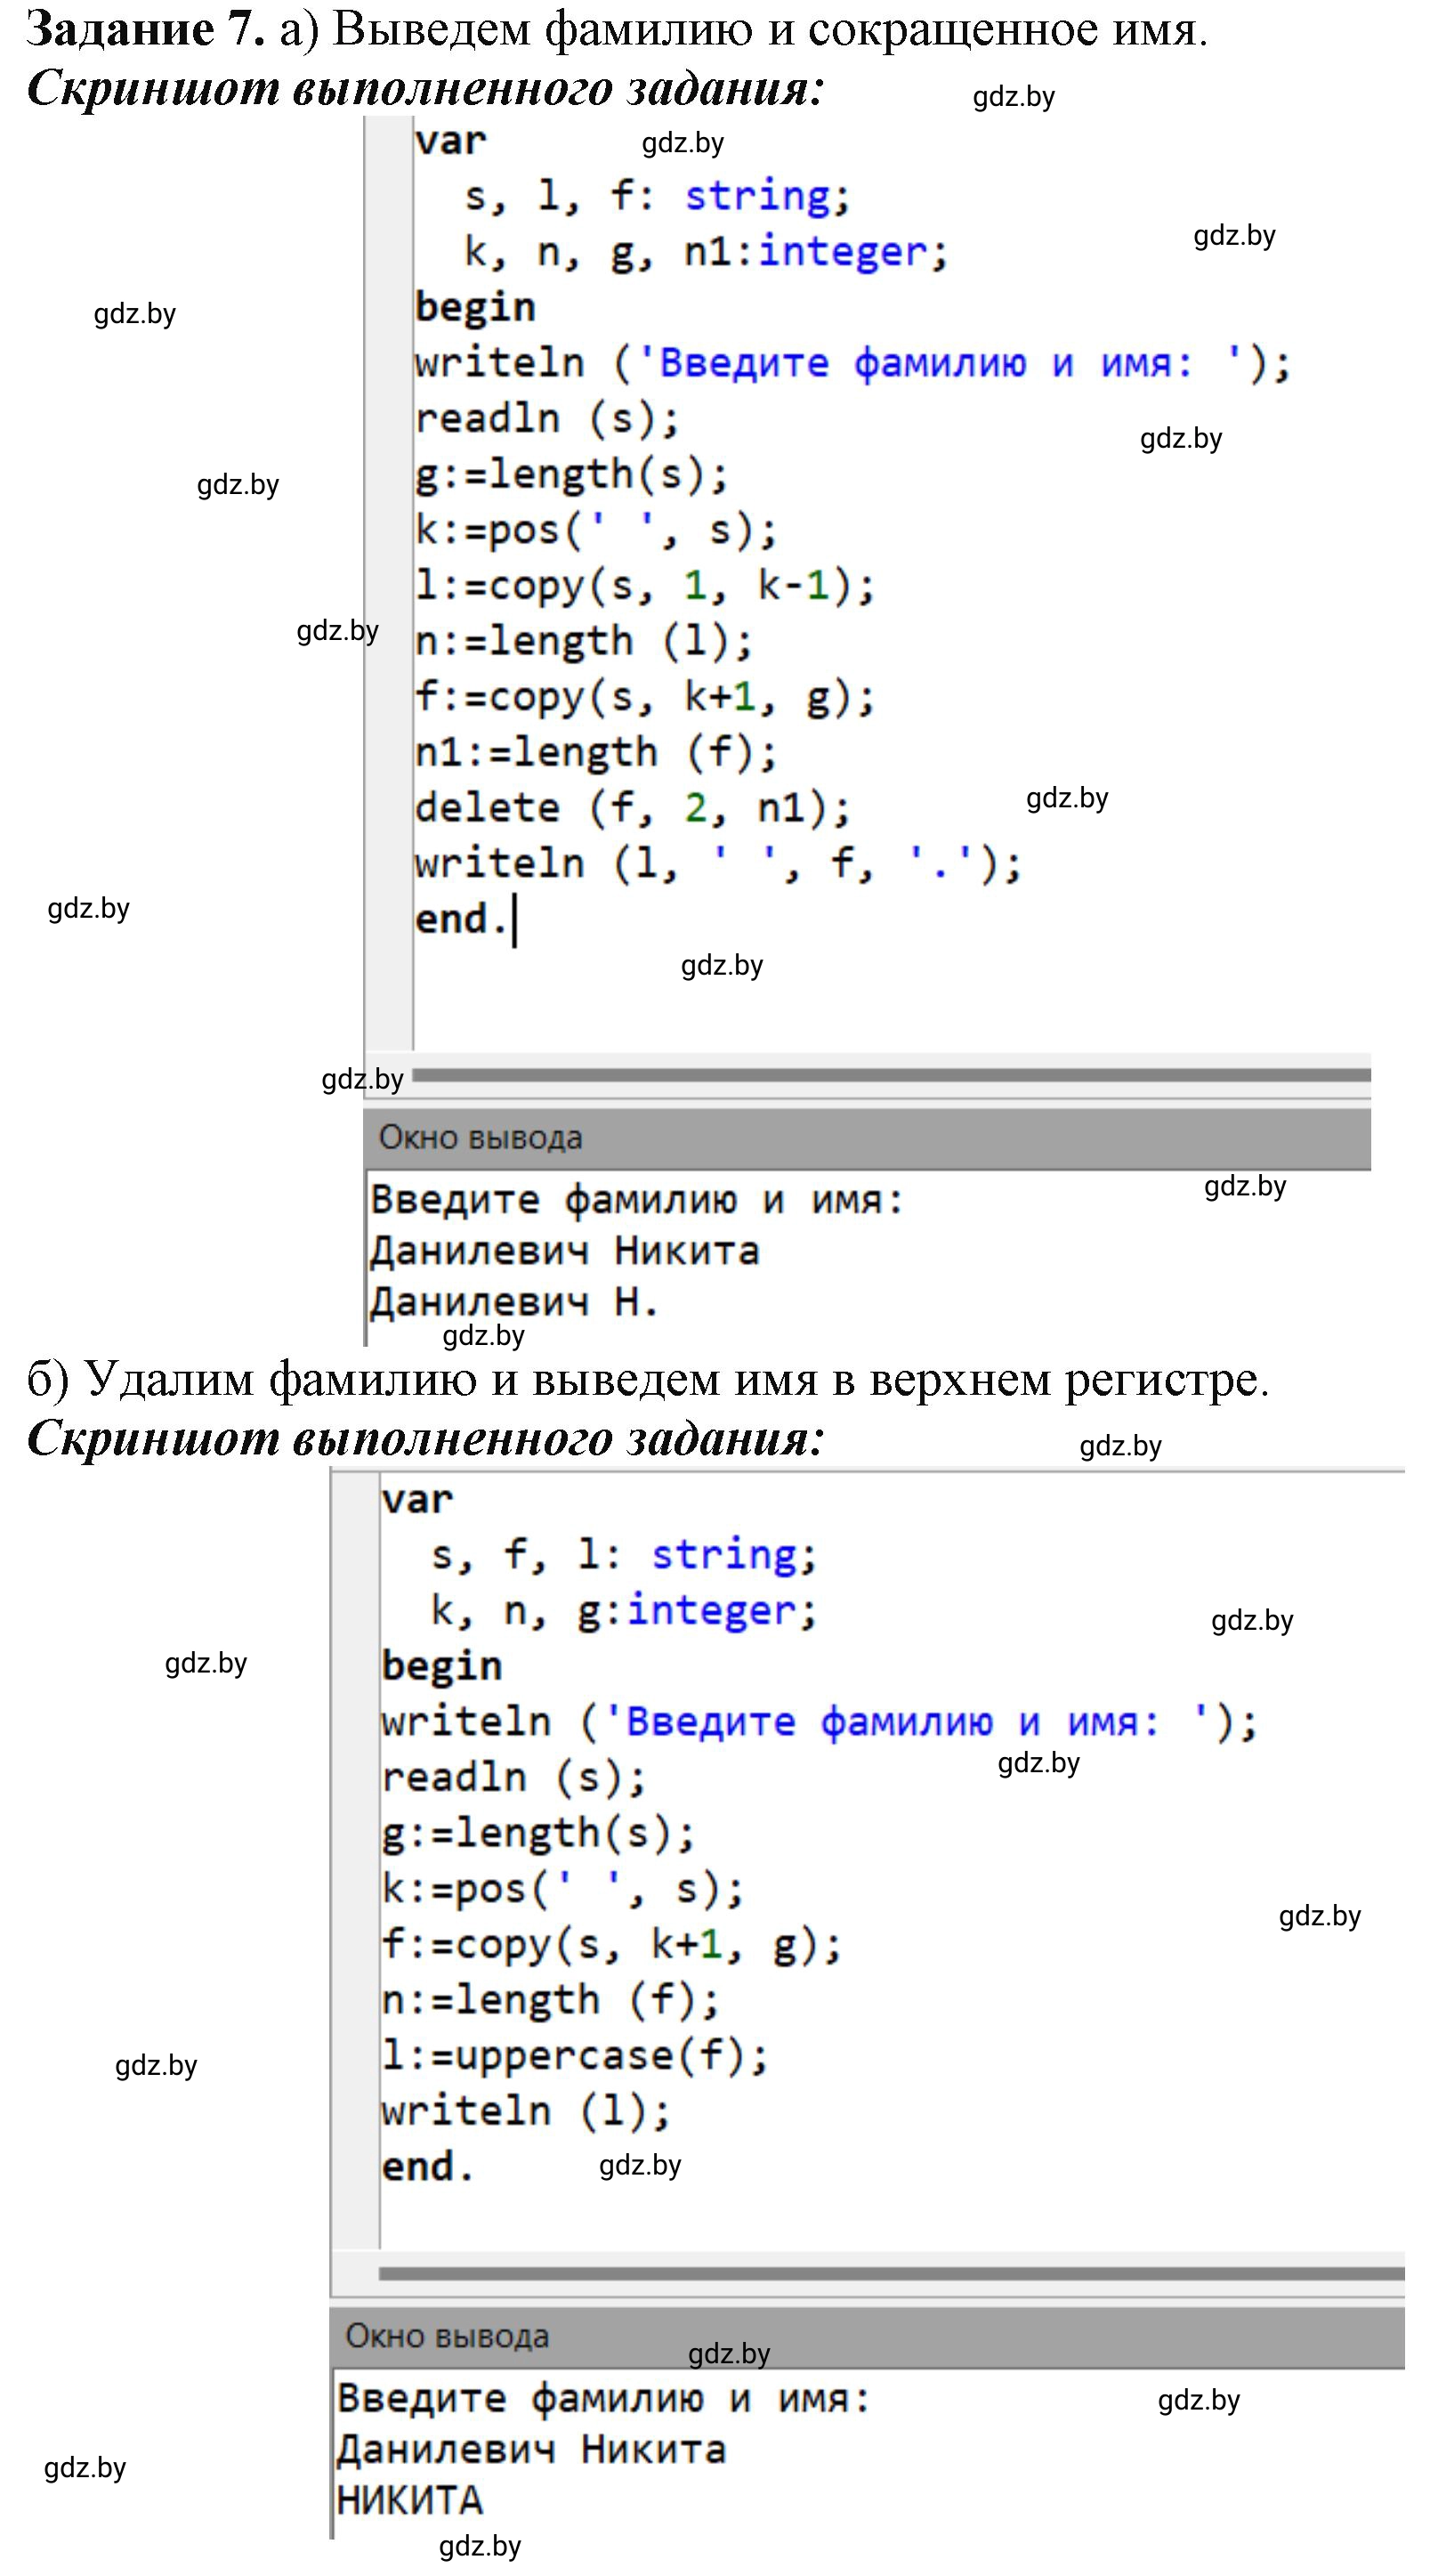Click the 'Окно вывода' panel header in the first screenshot

click(x=867, y=1138)
